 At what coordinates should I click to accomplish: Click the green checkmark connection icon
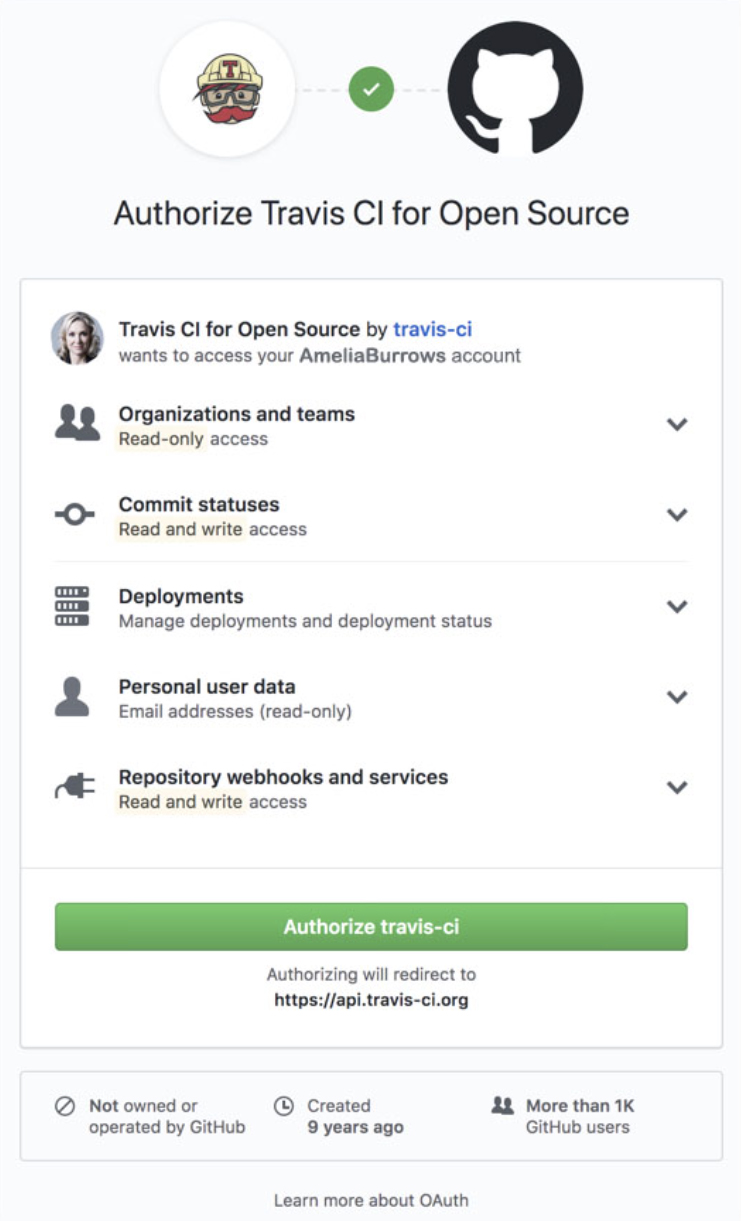pos(371,89)
